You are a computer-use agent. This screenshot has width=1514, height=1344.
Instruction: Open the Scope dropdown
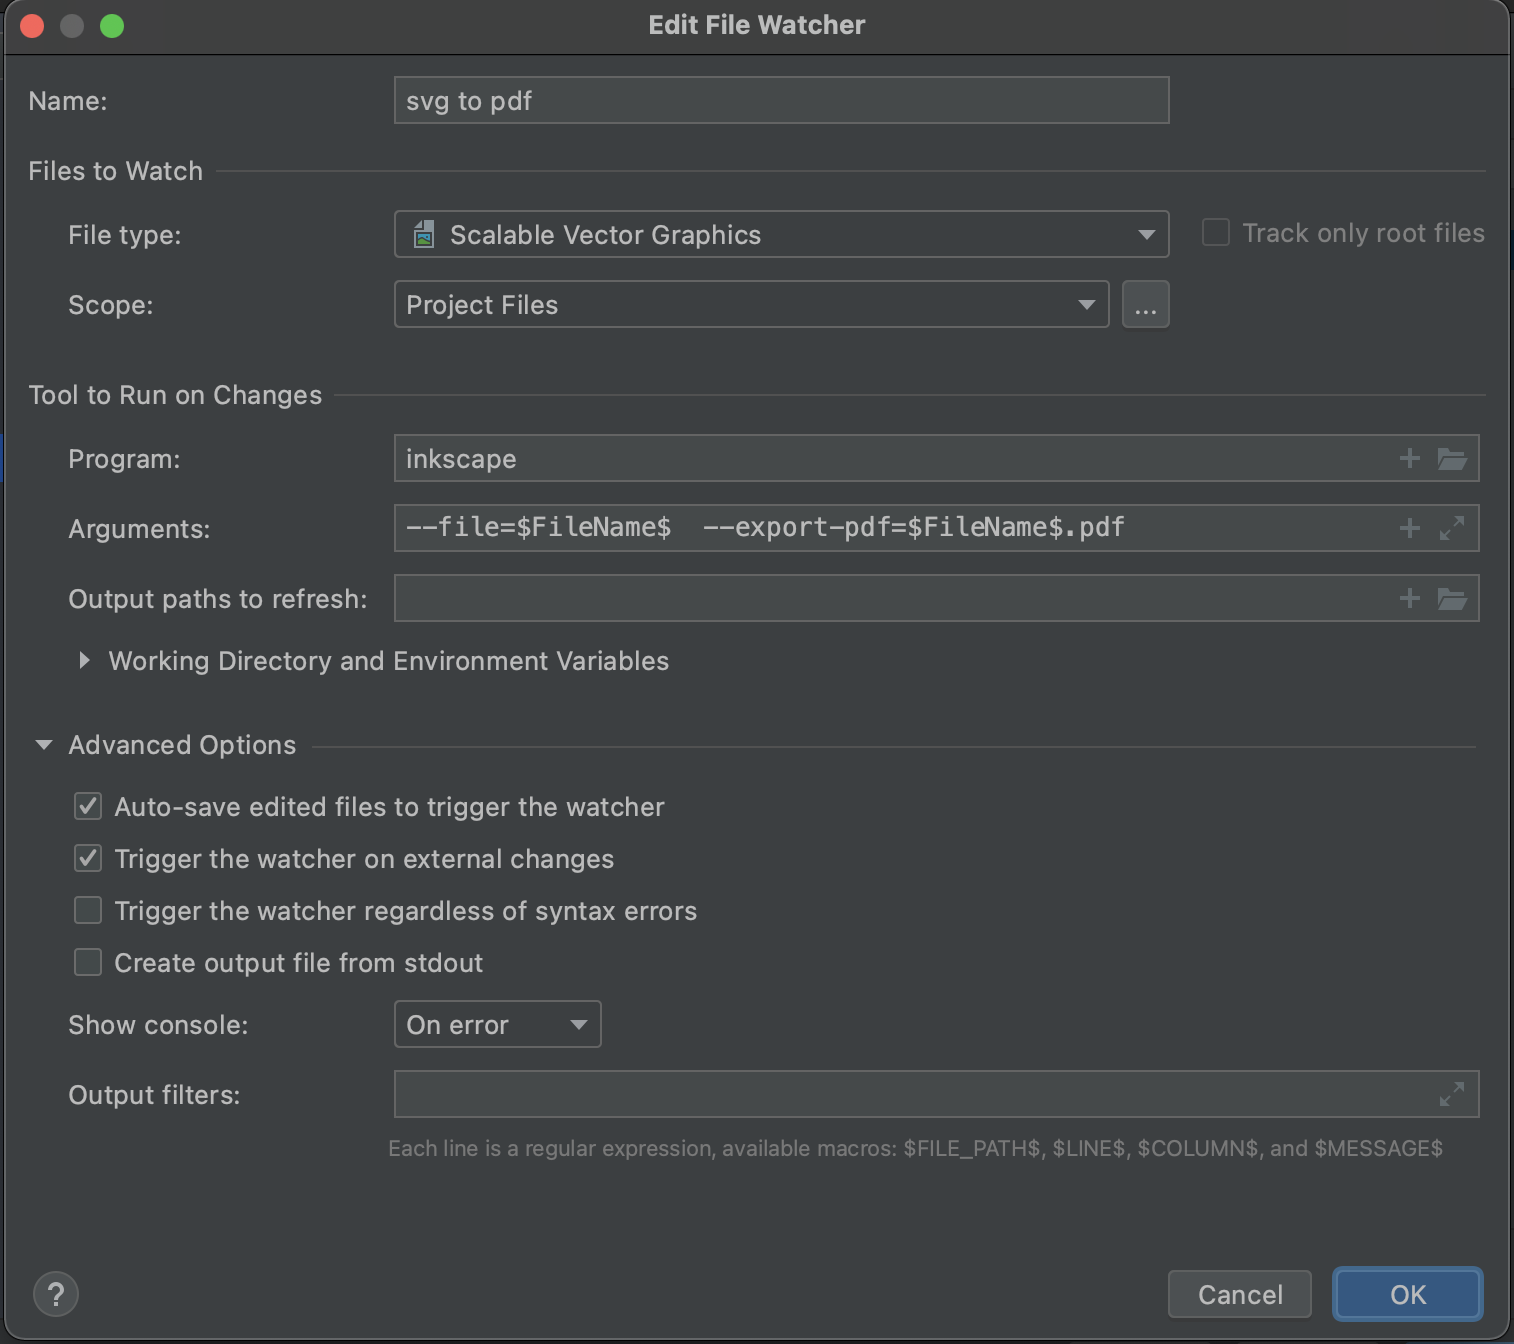(1086, 304)
